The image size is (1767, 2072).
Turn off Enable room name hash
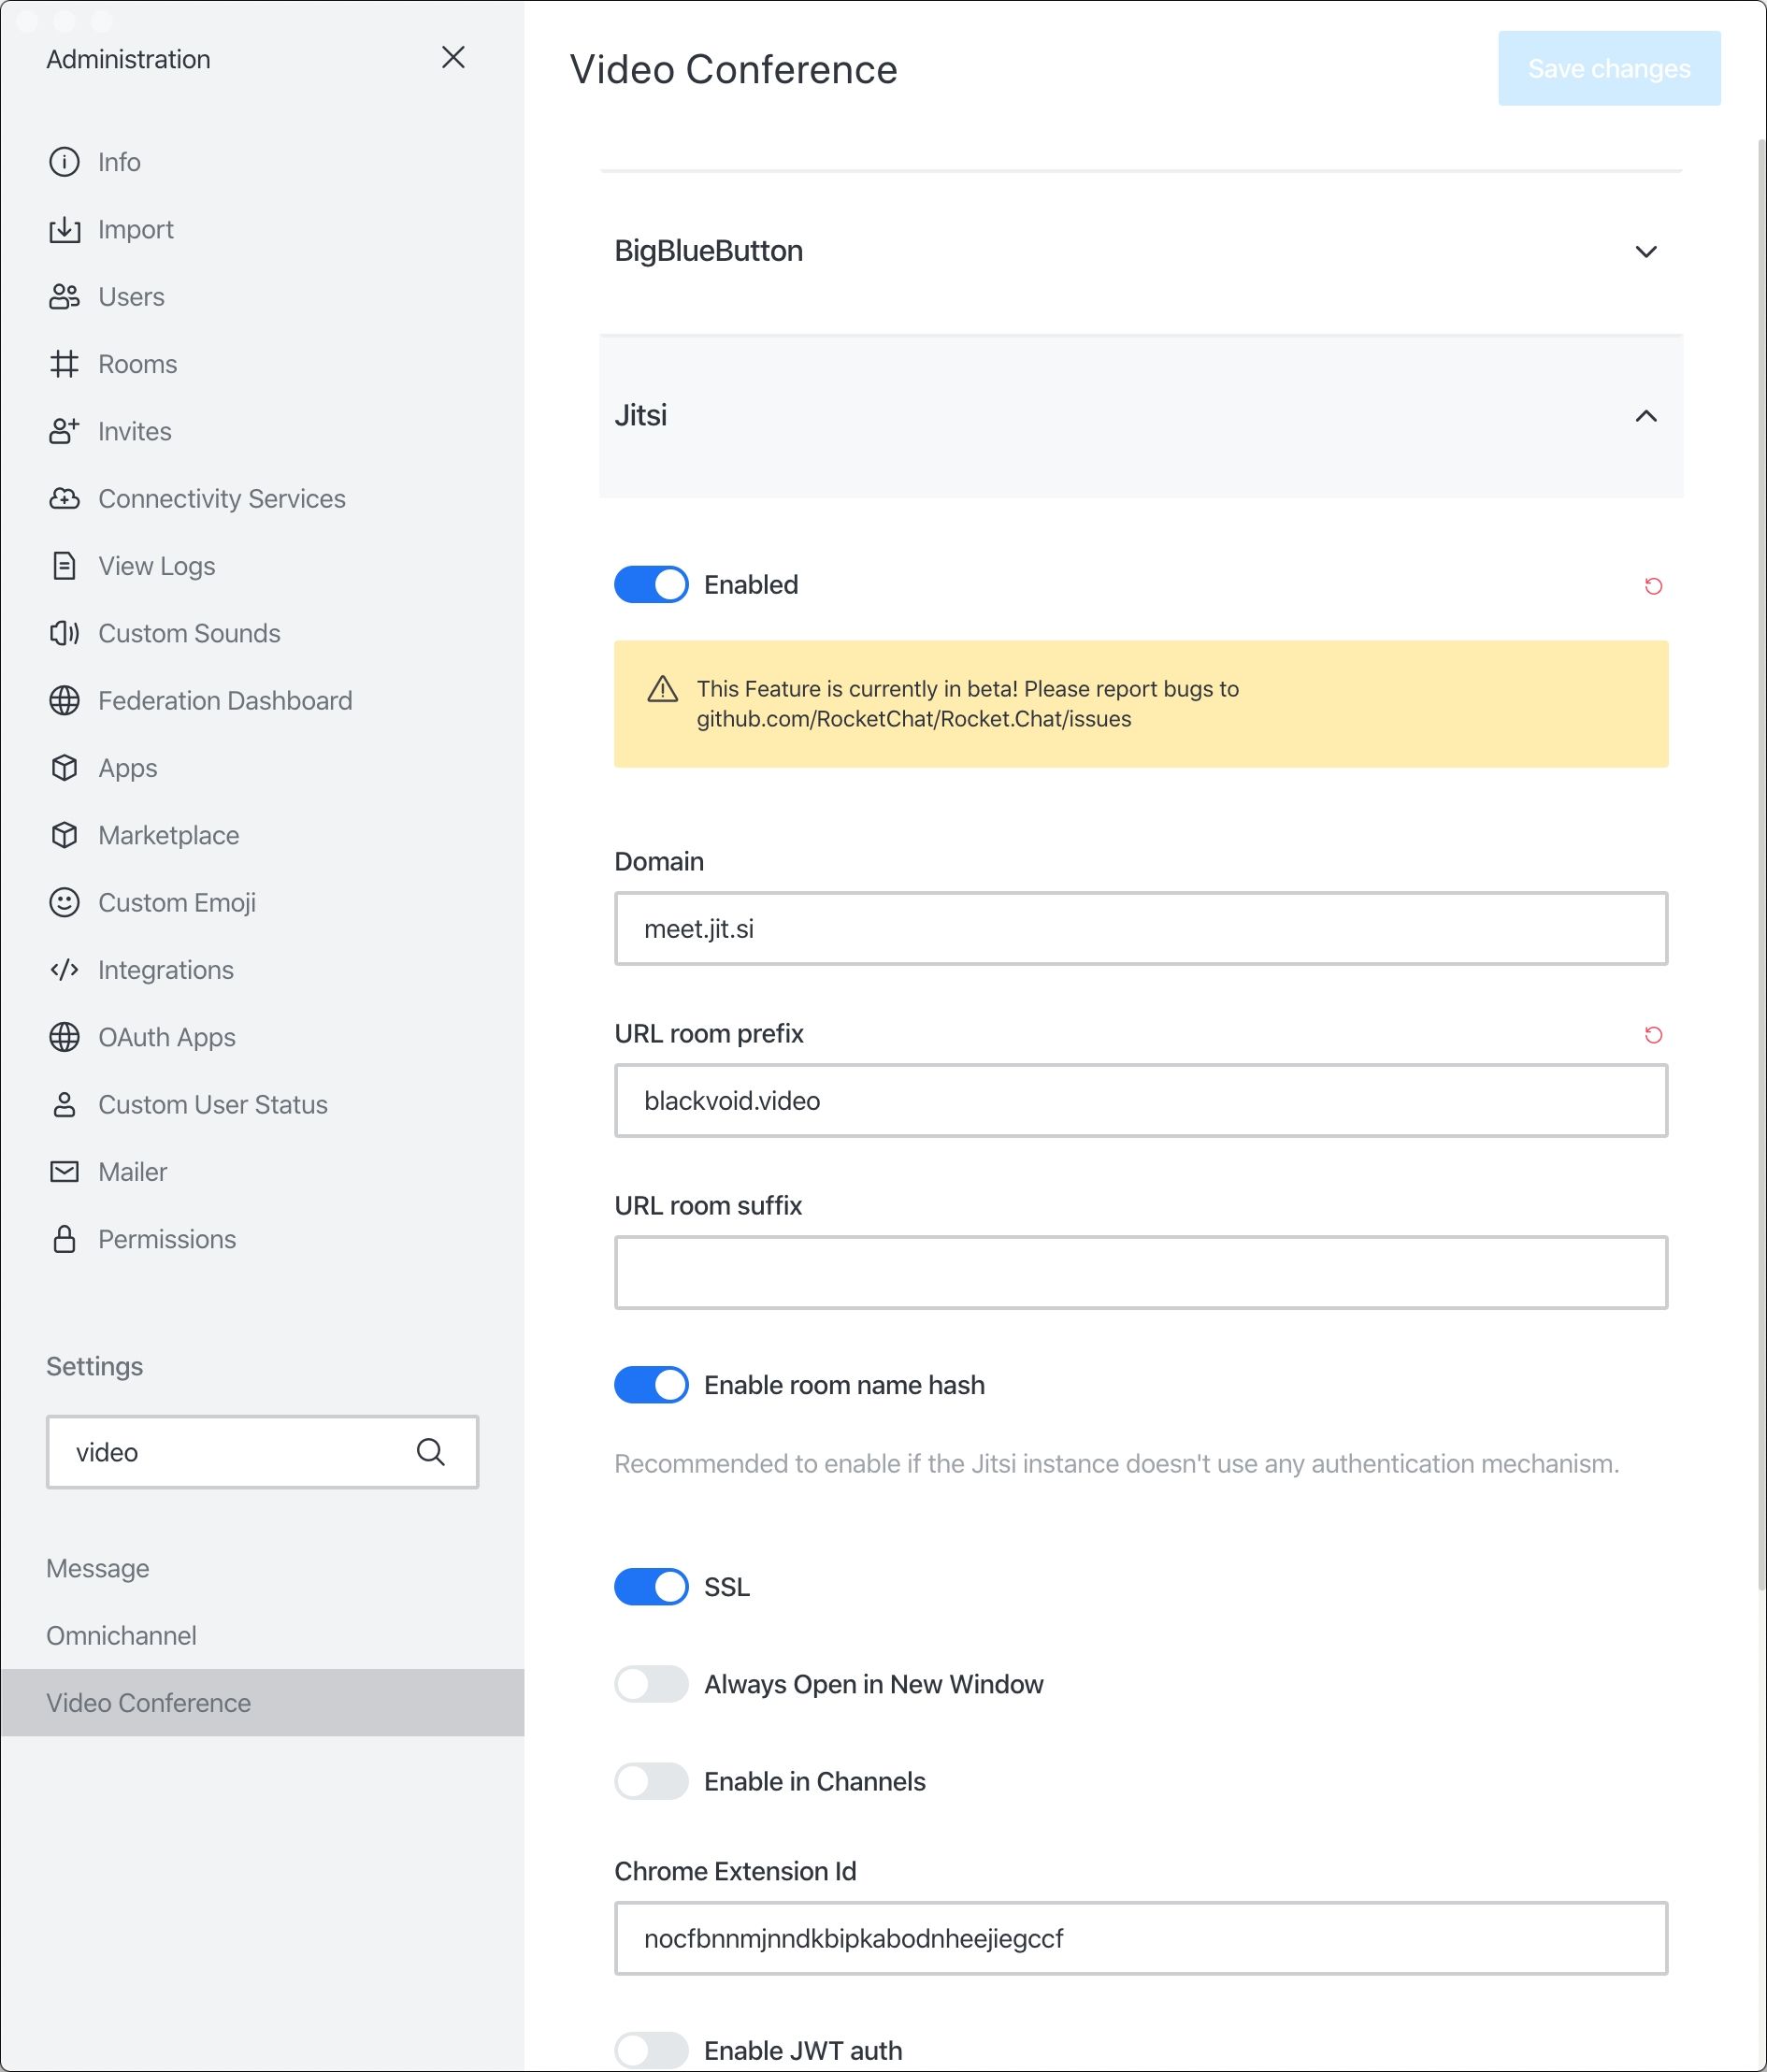coord(651,1385)
